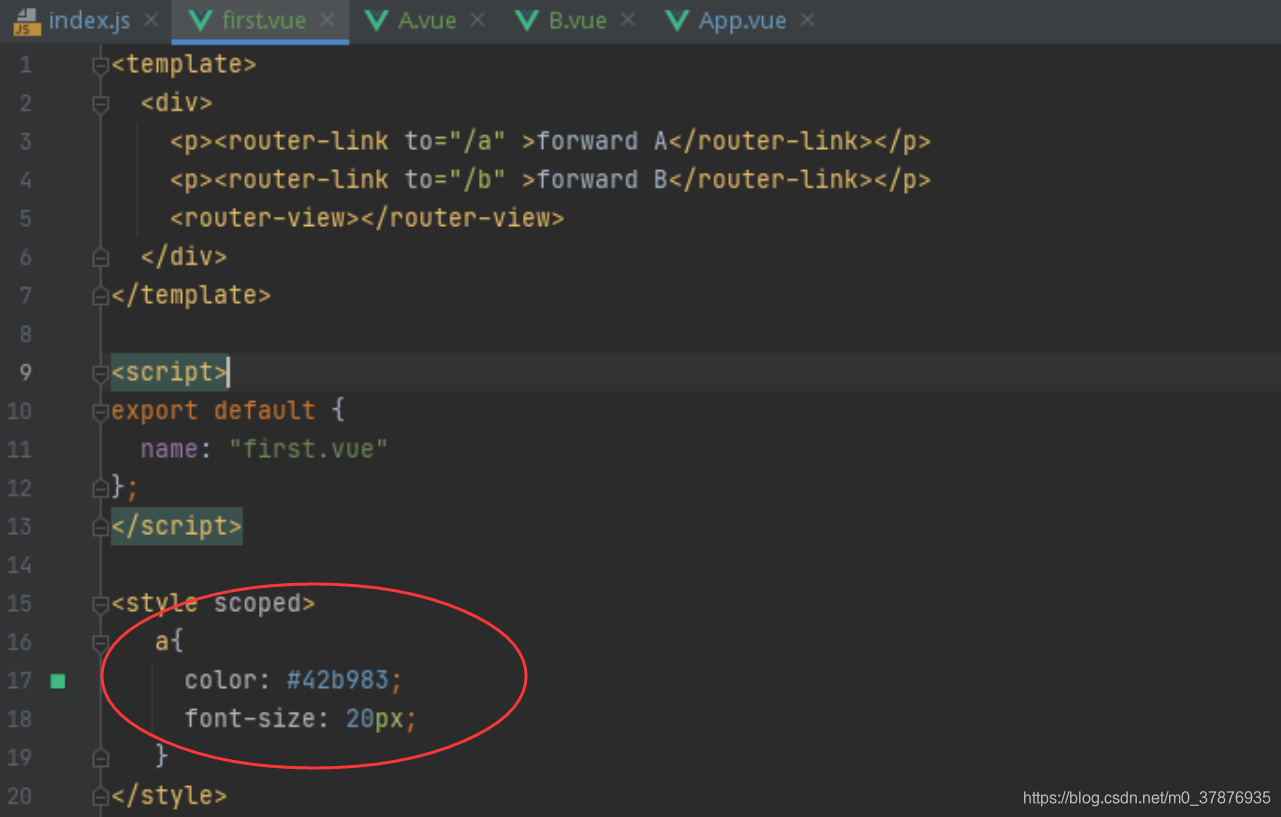This screenshot has height=817, width=1281.
Task: Fold the closing style marker on line 20
Action: tap(100, 796)
